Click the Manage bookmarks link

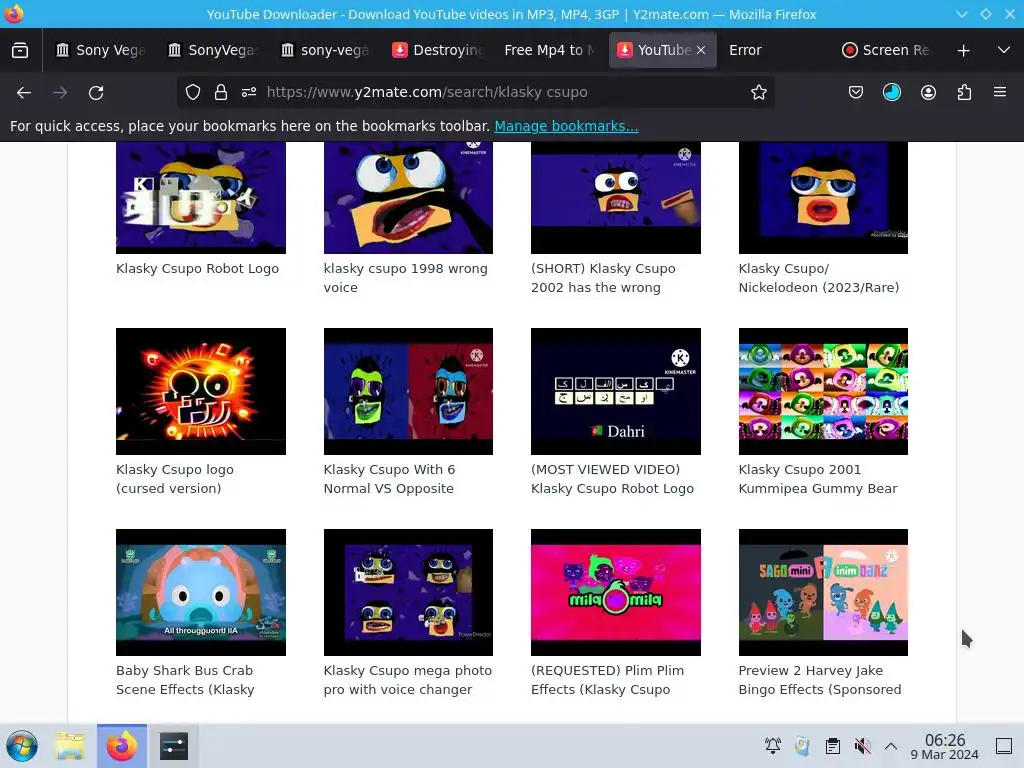tap(566, 126)
